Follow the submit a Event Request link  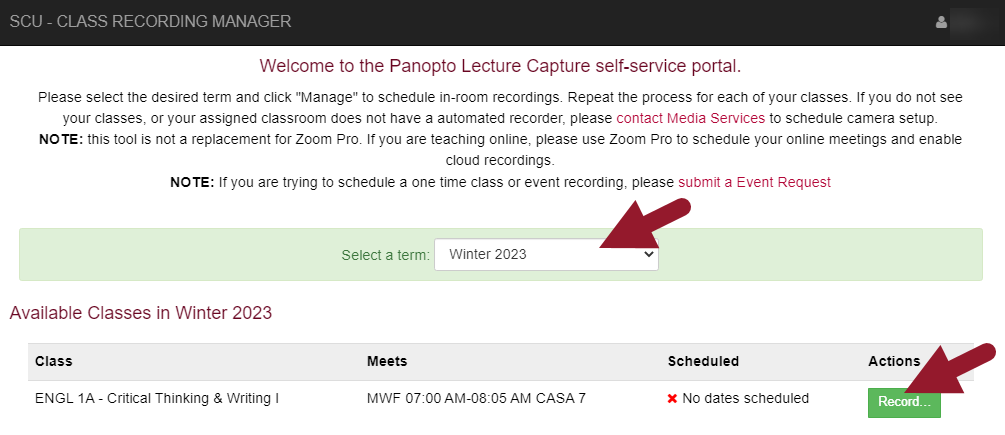coord(754,182)
